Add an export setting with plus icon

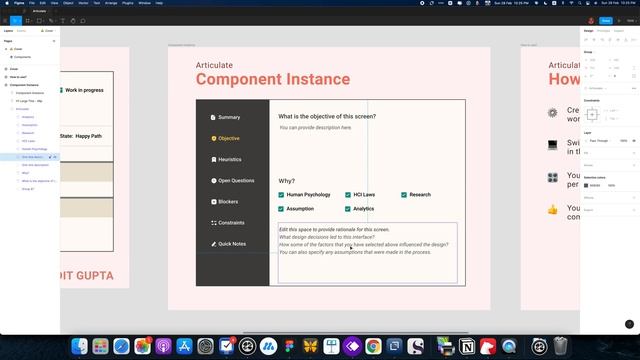point(634,210)
